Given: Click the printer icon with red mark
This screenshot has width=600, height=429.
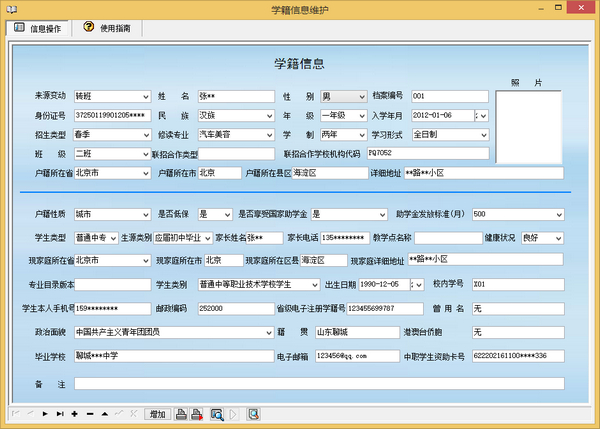Looking at the screenshot, I should click(199, 414).
